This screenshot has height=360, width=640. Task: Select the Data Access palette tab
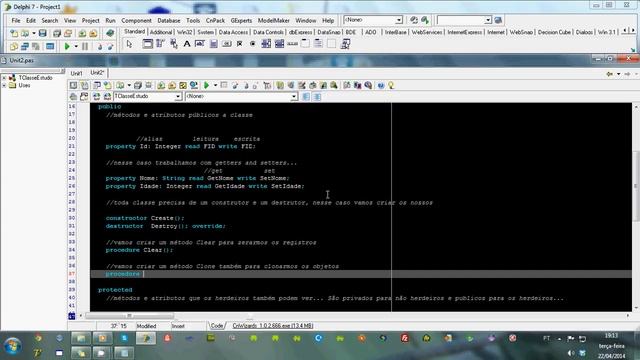pyautogui.click(x=233, y=32)
